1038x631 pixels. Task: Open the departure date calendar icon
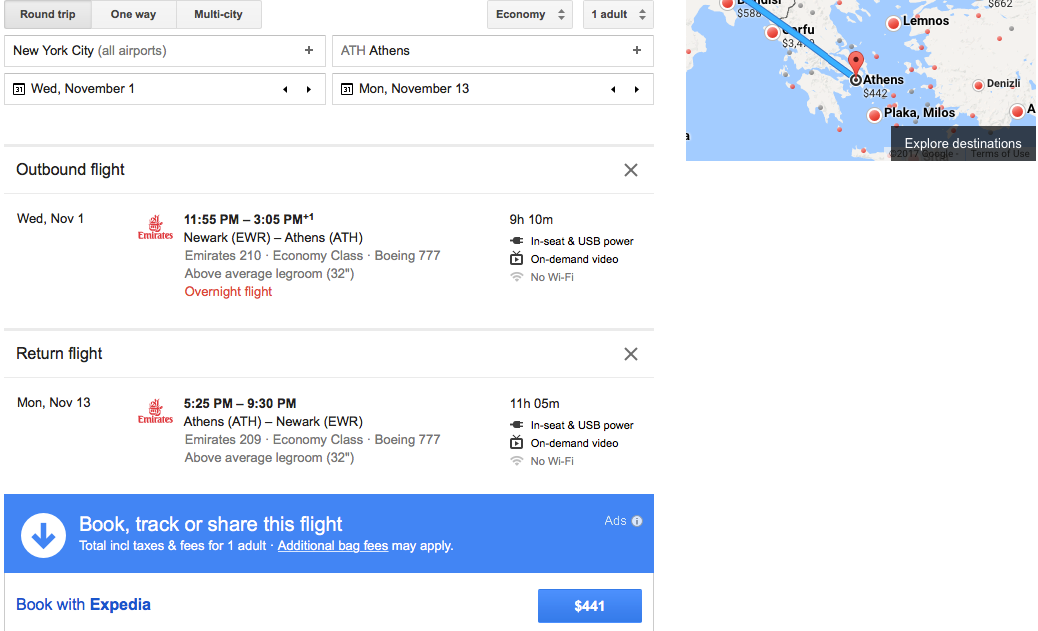[19, 89]
